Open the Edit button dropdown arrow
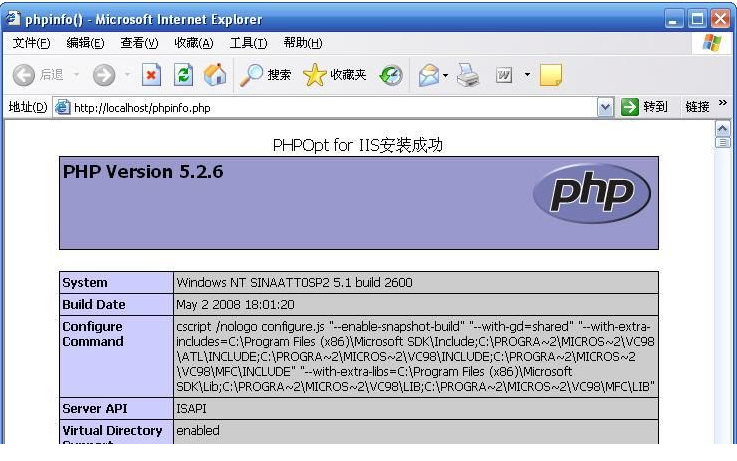Screen dimensions: 737x461 click(x=527, y=74)
